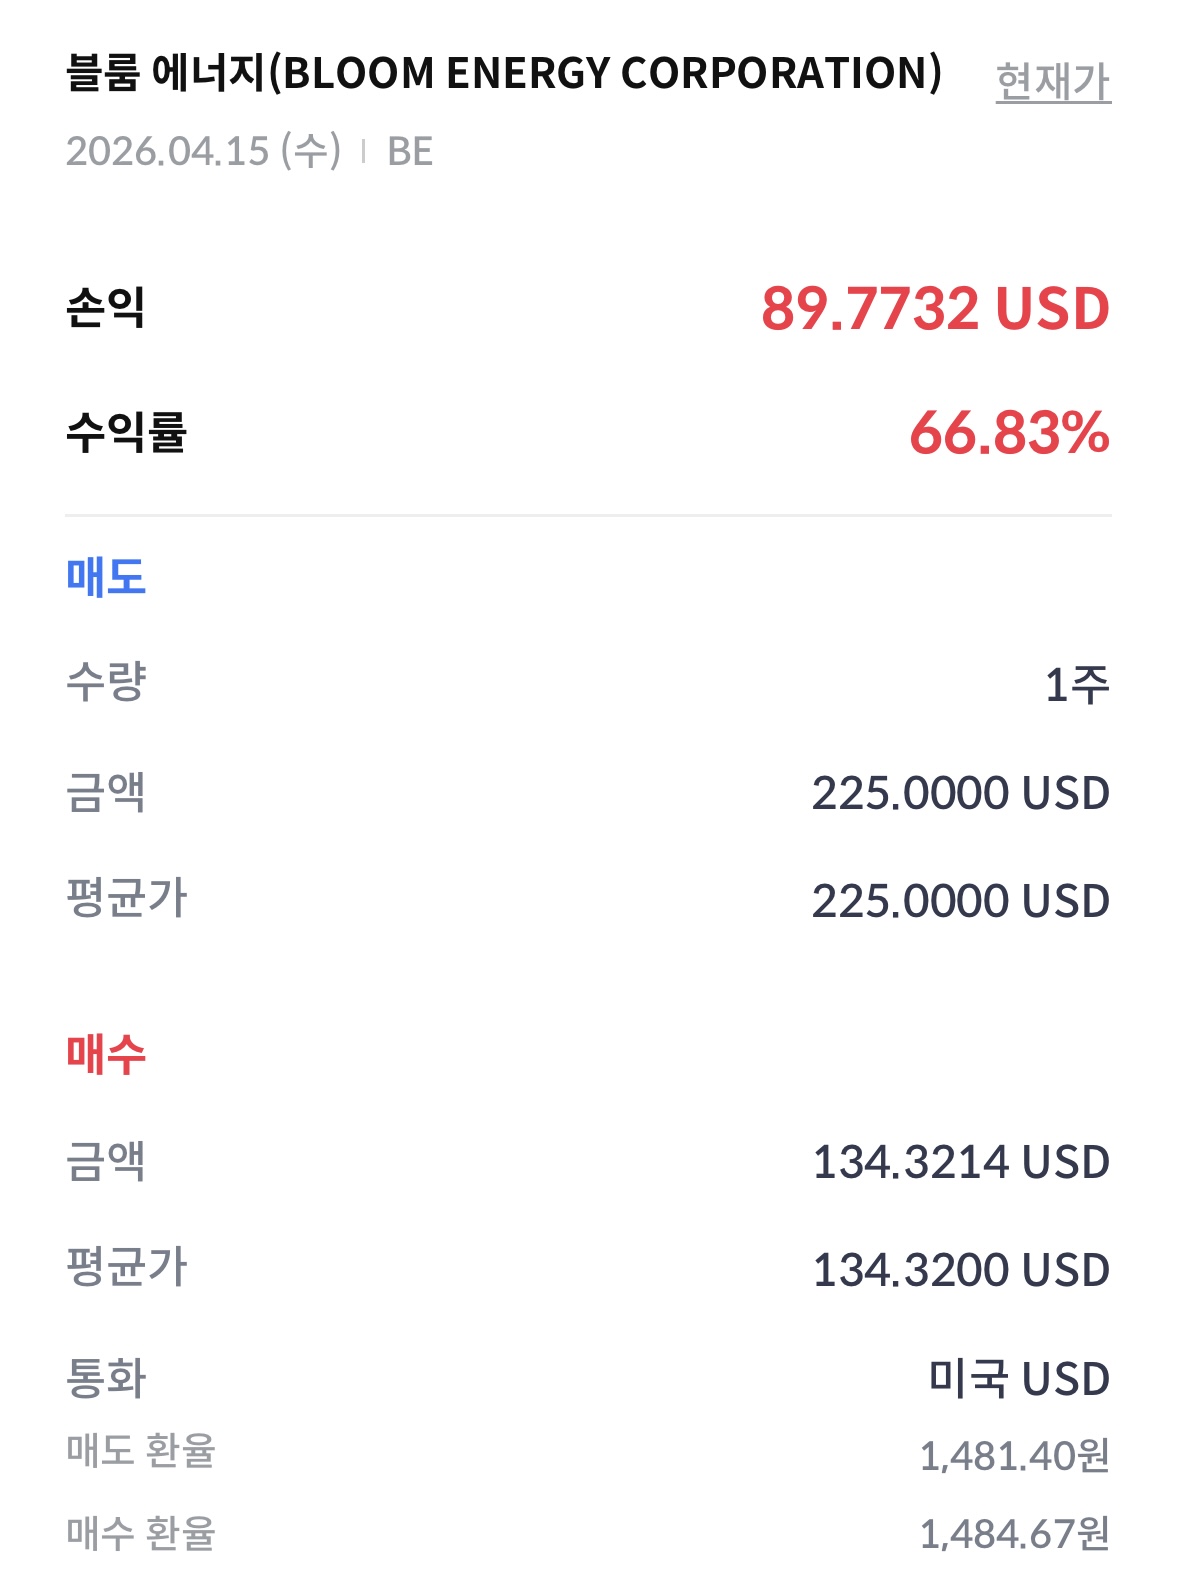This screenshot has height=1591, width=1178.
Task: Select the buy amount 134.3214 USD
Action: click(x=960, y=1162)
